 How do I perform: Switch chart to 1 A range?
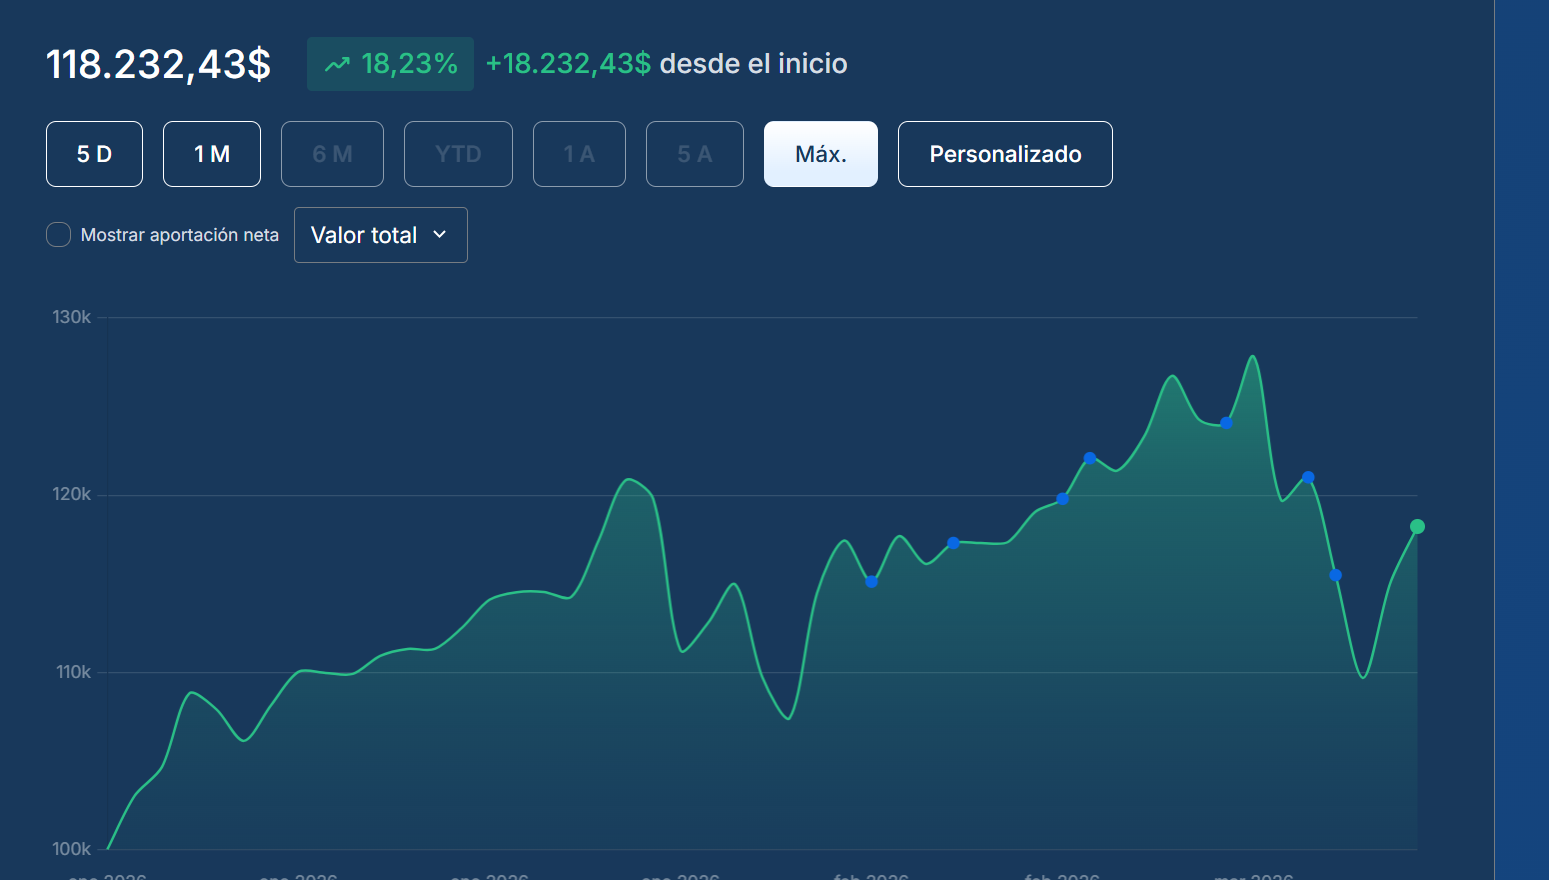579,154
